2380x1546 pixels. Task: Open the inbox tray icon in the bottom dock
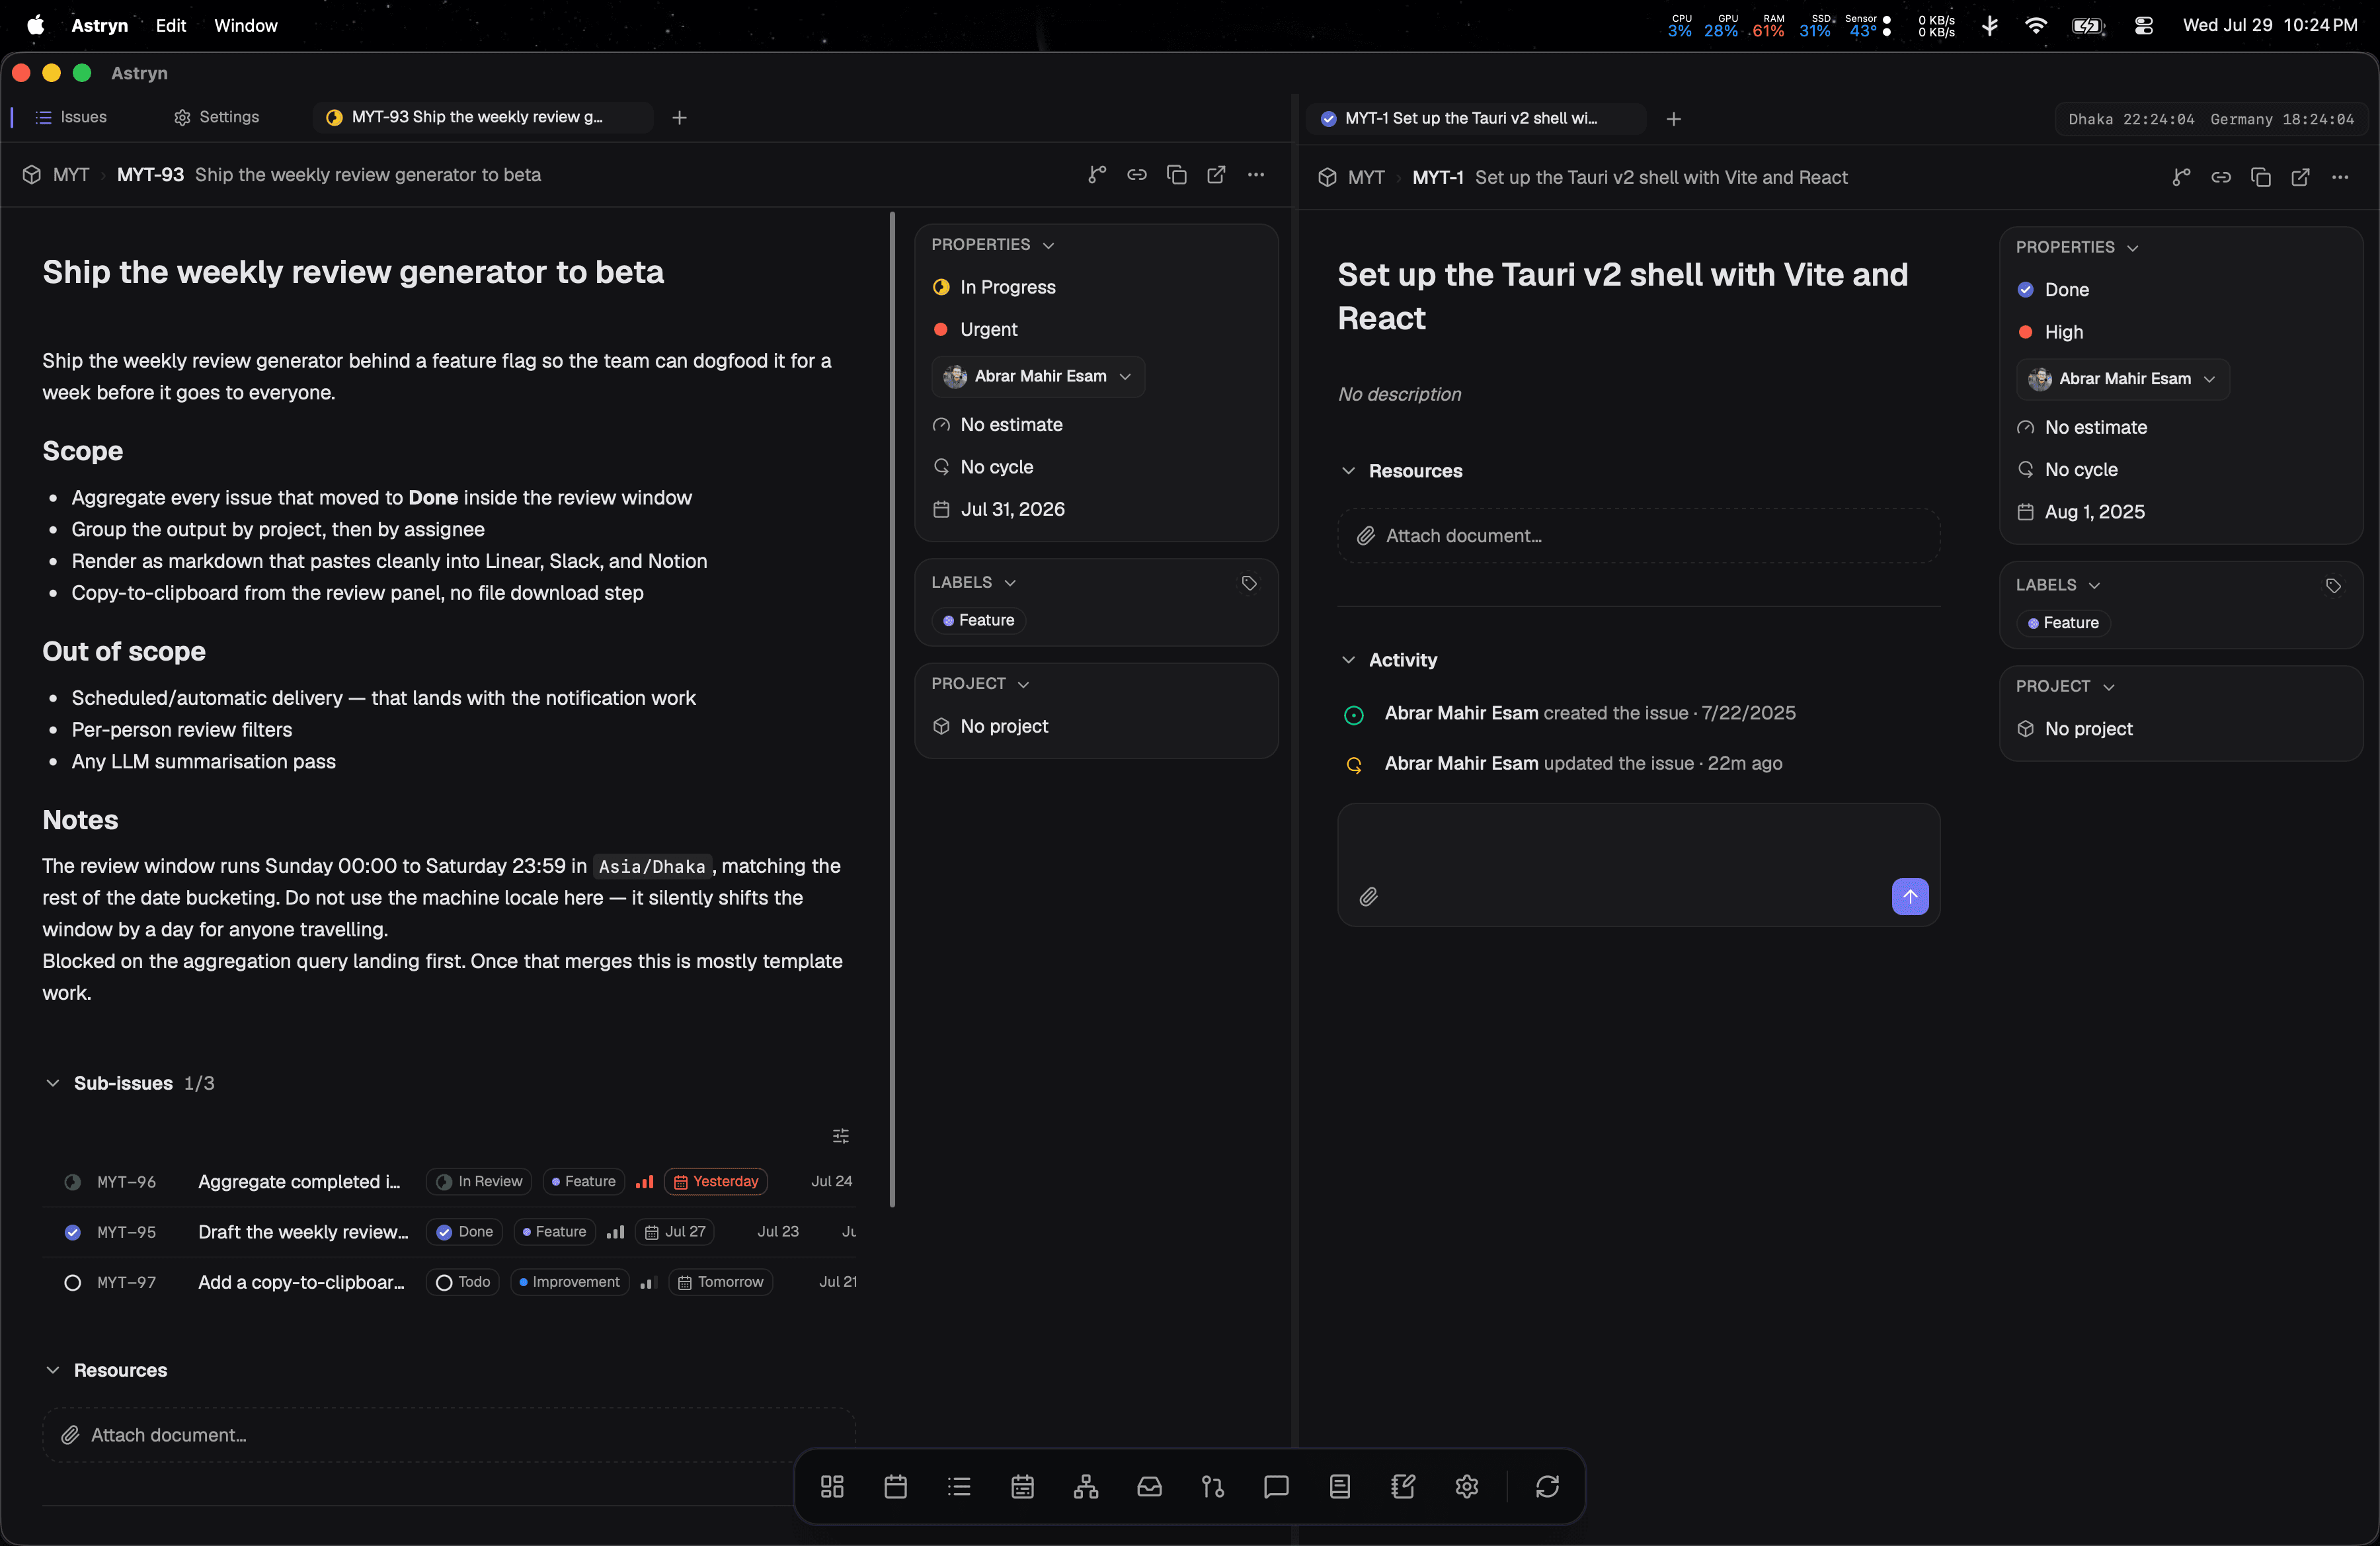point(1149,1486)
